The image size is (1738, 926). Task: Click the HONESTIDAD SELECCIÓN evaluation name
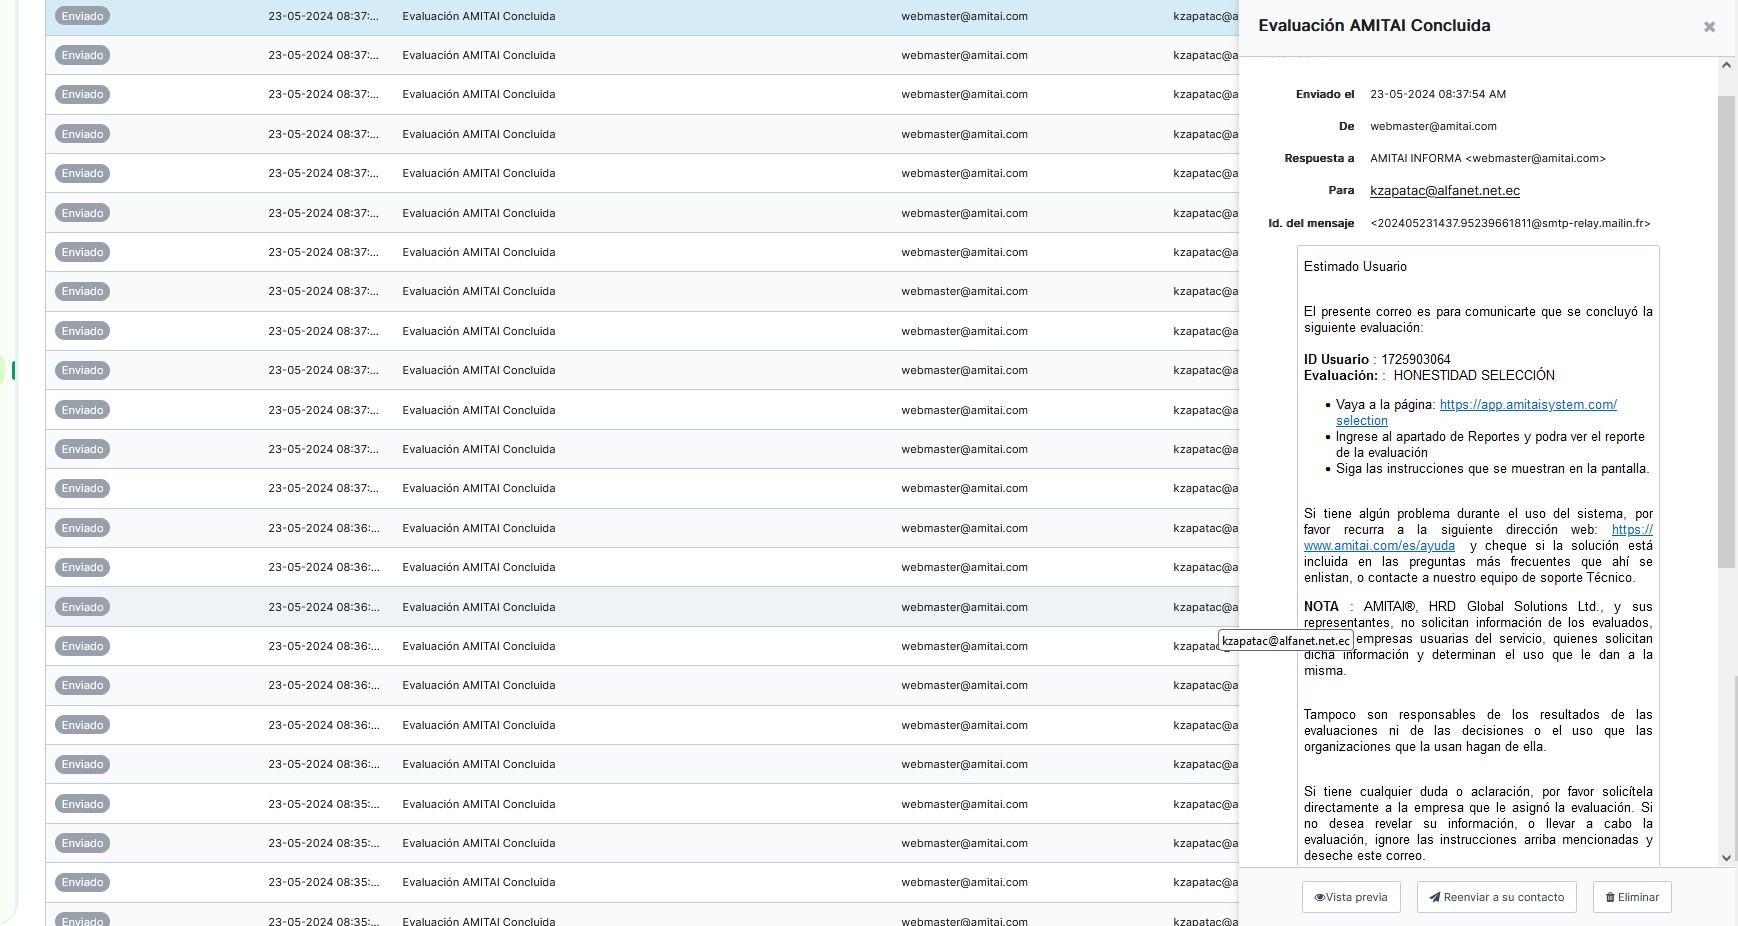(x=1473, y=376)
